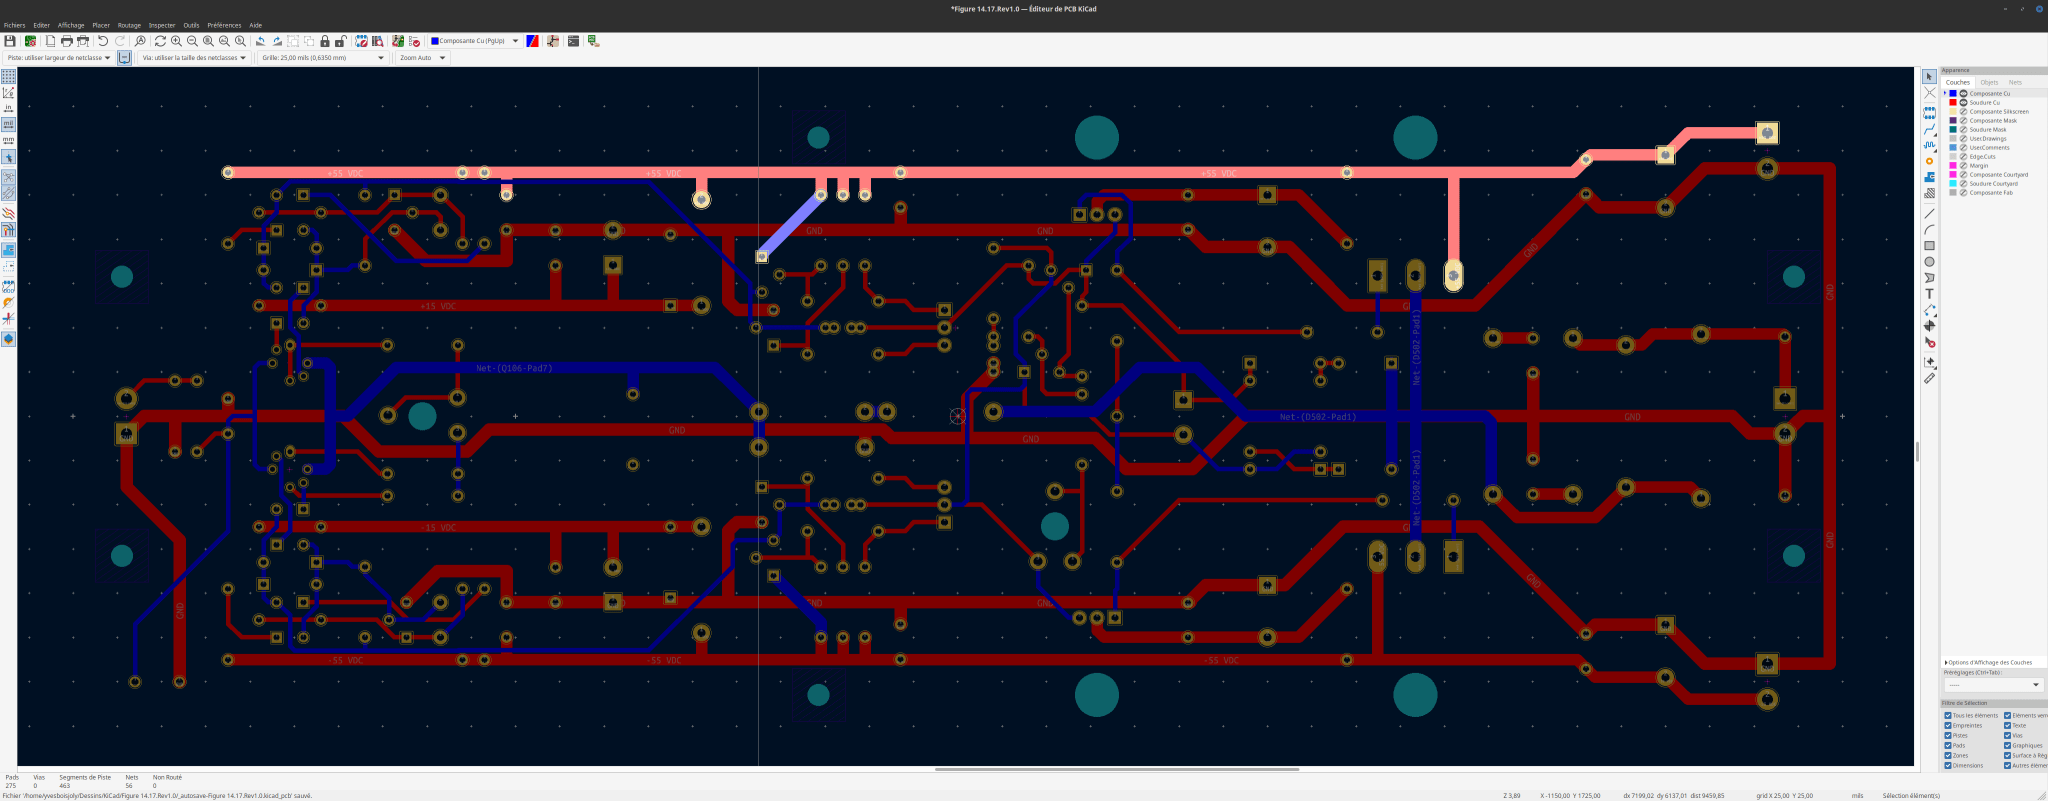The image size is (2048, 801).
Task: Select the Add Filled Zone tool
Action: pyautogui.click(x=1929, y=177)
